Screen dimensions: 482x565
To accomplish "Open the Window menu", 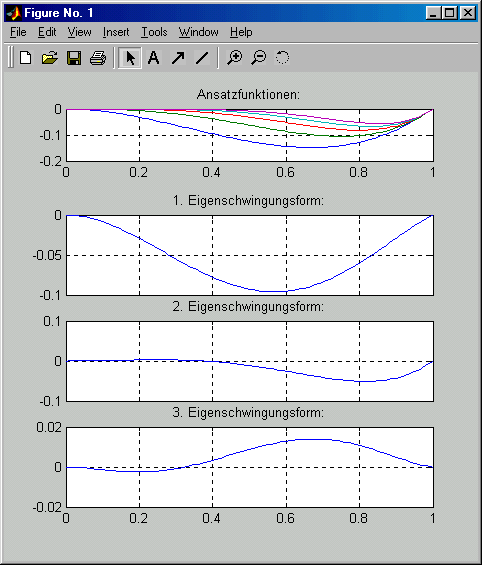I will (198, 32).
